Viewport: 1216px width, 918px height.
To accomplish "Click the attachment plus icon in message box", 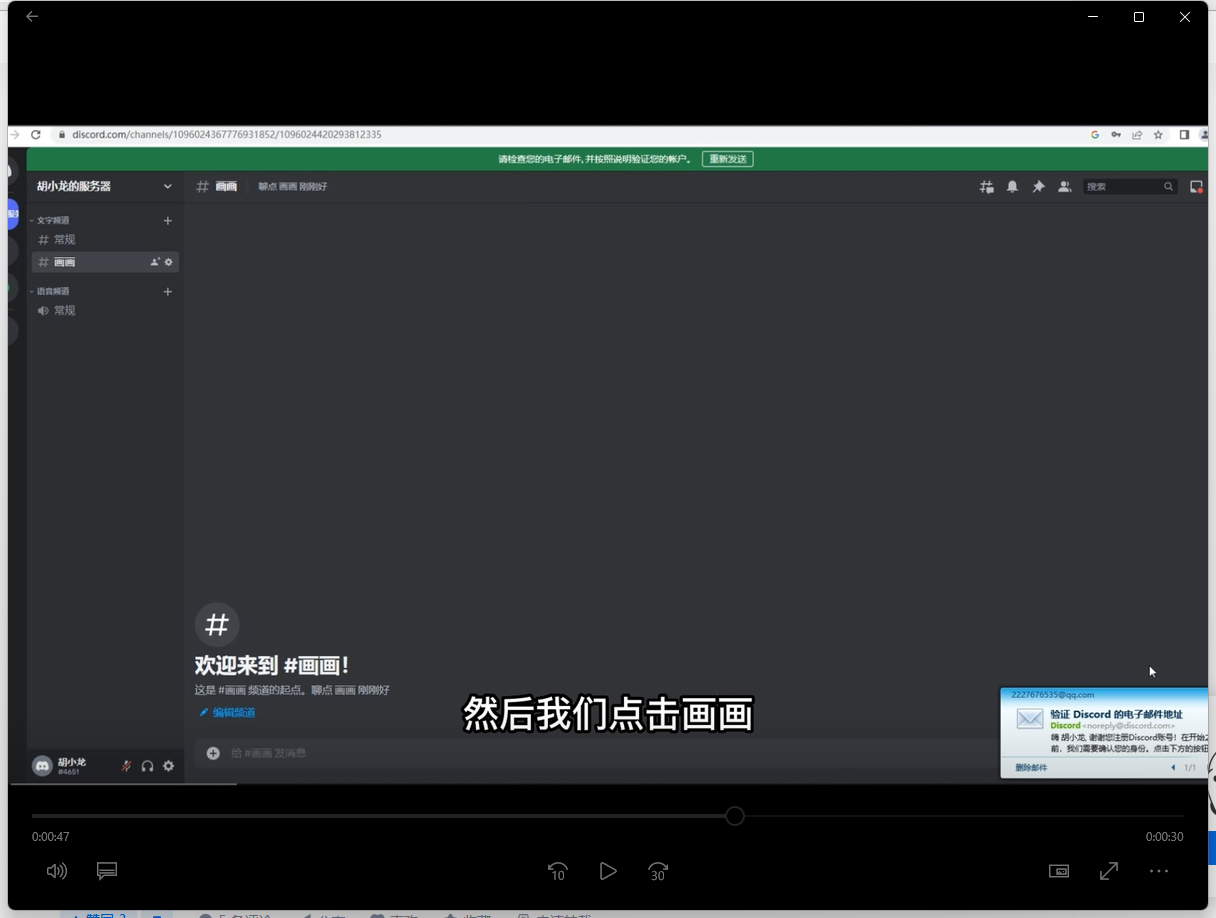I will click(x=213, y=752).
